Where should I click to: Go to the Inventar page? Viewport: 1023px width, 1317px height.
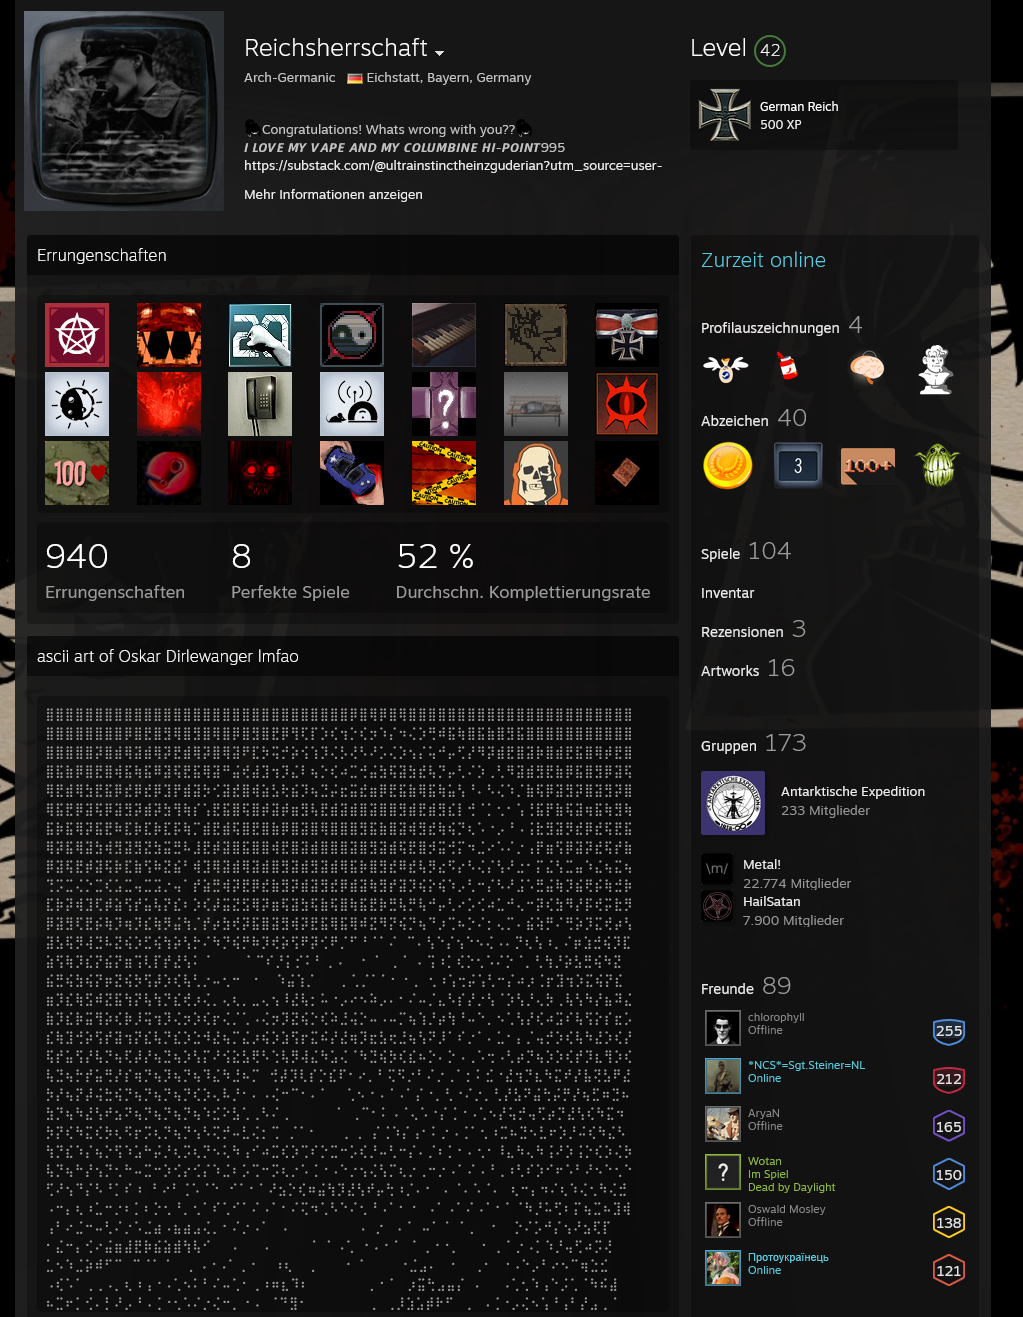click(727, 593)
